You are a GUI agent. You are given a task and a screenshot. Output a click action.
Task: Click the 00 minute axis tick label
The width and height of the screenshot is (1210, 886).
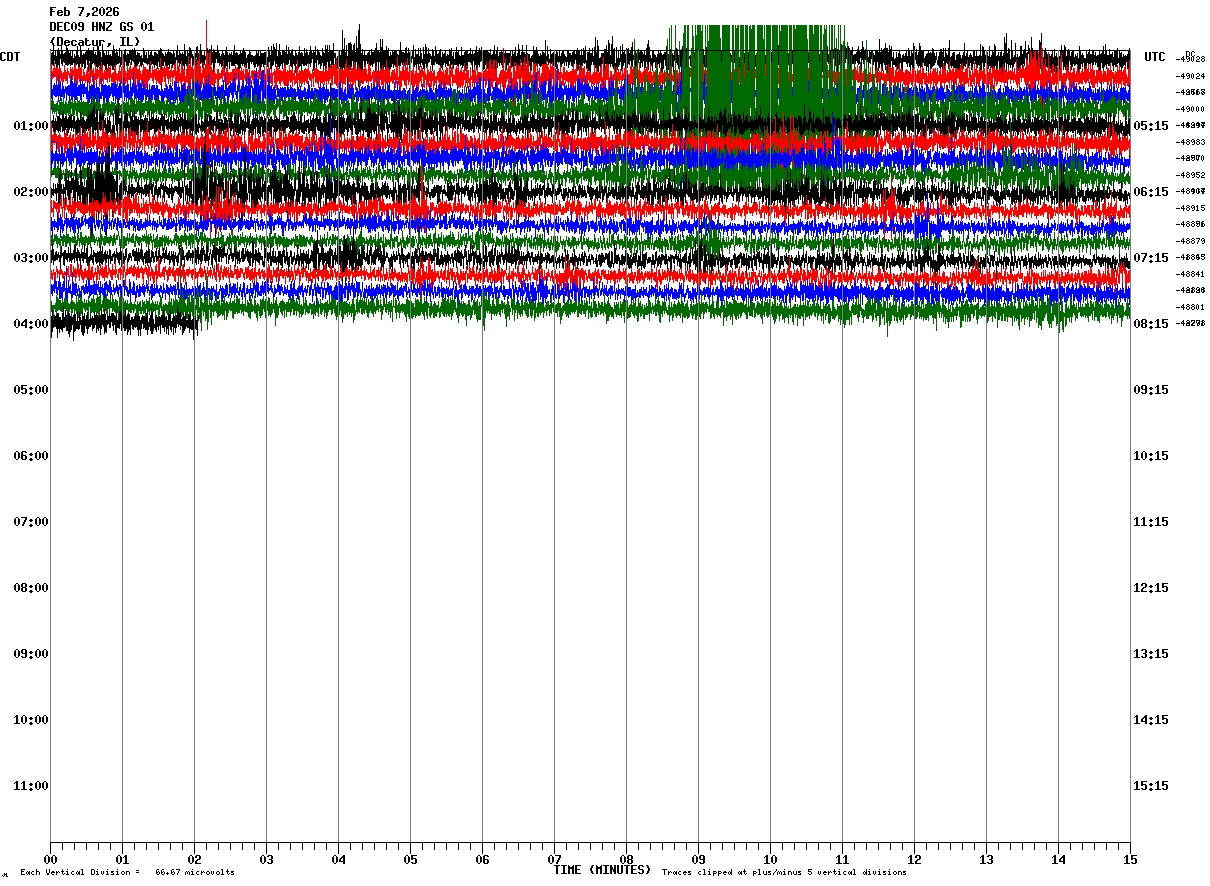(x=50, y=859)
